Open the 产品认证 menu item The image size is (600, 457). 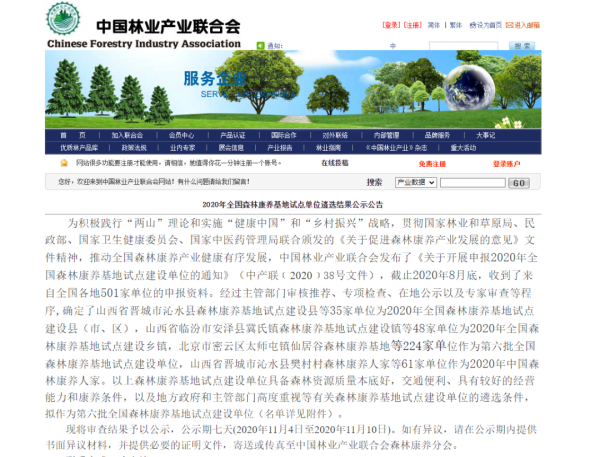point(232,135)
